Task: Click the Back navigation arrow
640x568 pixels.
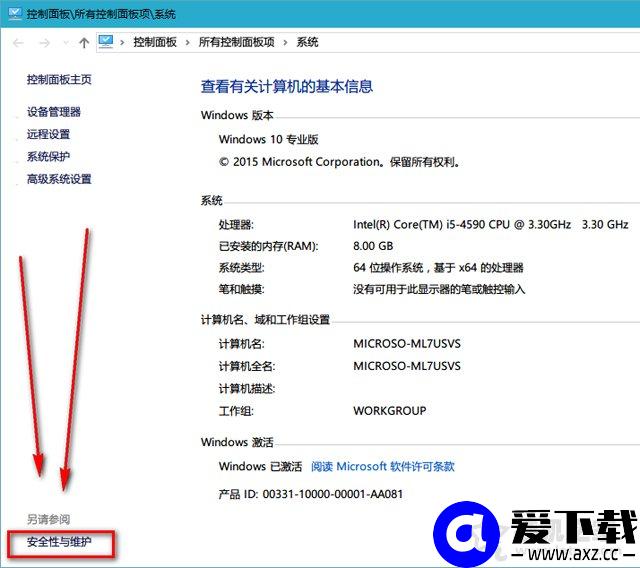Action: (x=18, y=42)
